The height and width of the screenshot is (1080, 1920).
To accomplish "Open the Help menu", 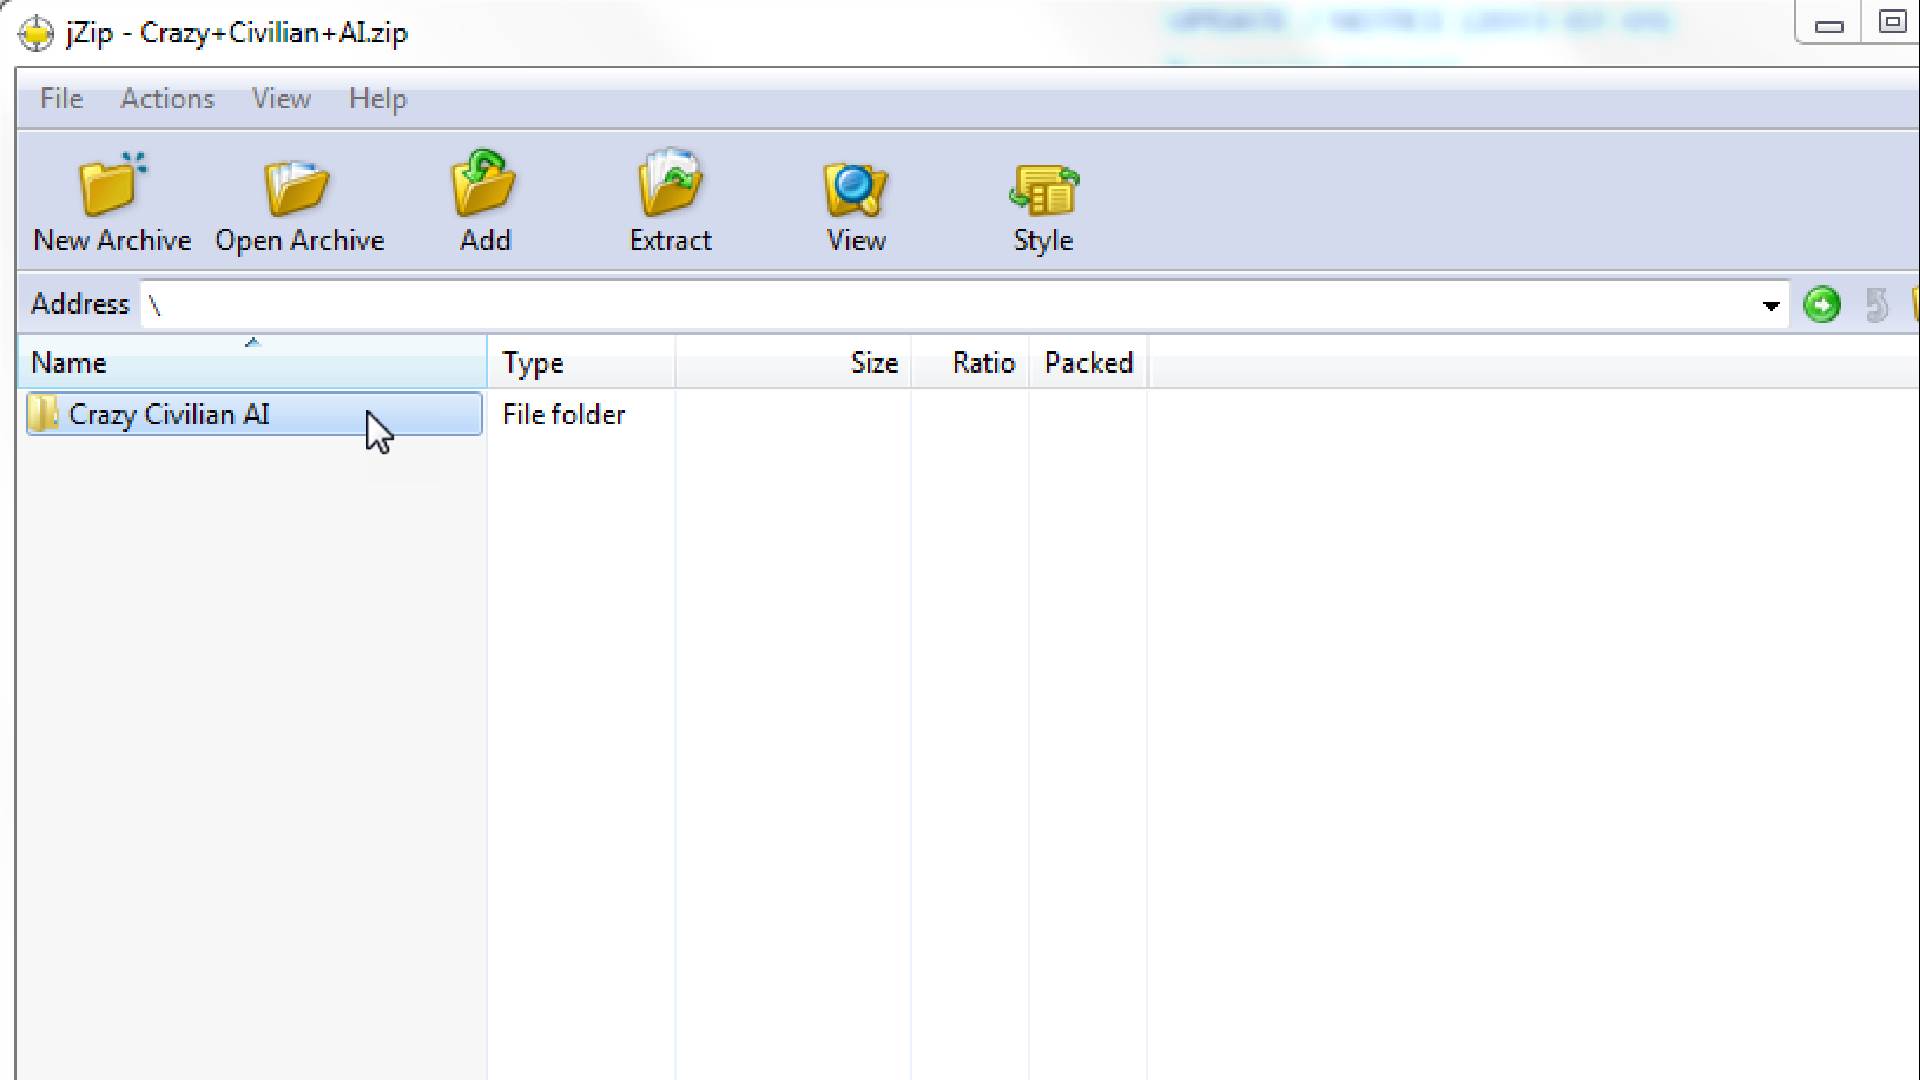I will click(377, 99).
